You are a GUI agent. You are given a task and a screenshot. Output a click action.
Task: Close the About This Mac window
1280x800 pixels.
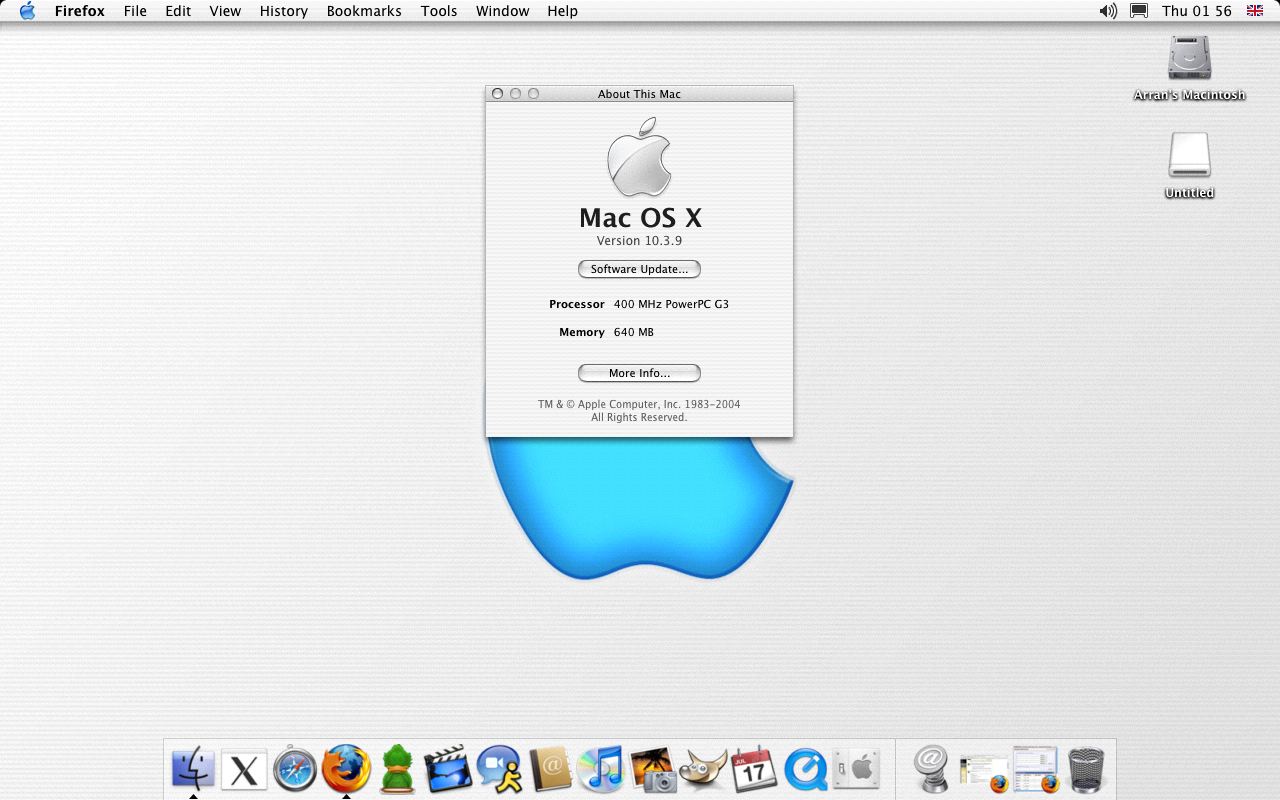[x=497, y=94]
